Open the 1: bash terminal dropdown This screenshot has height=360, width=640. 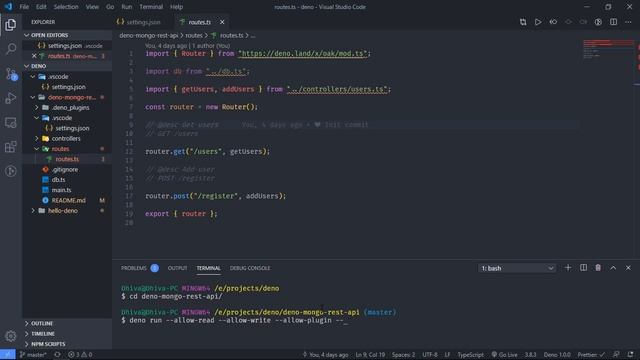[517, 268]
